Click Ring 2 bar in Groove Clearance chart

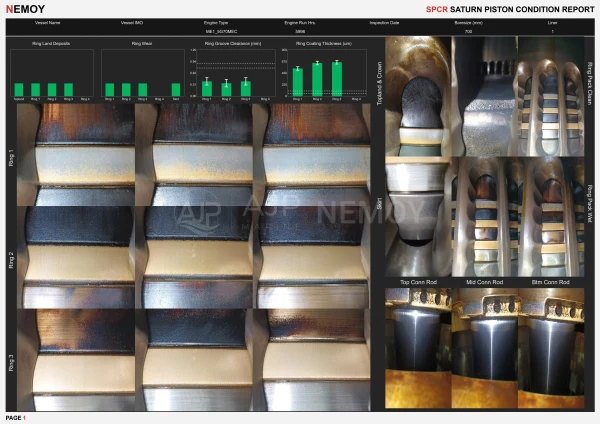[226, 90]
